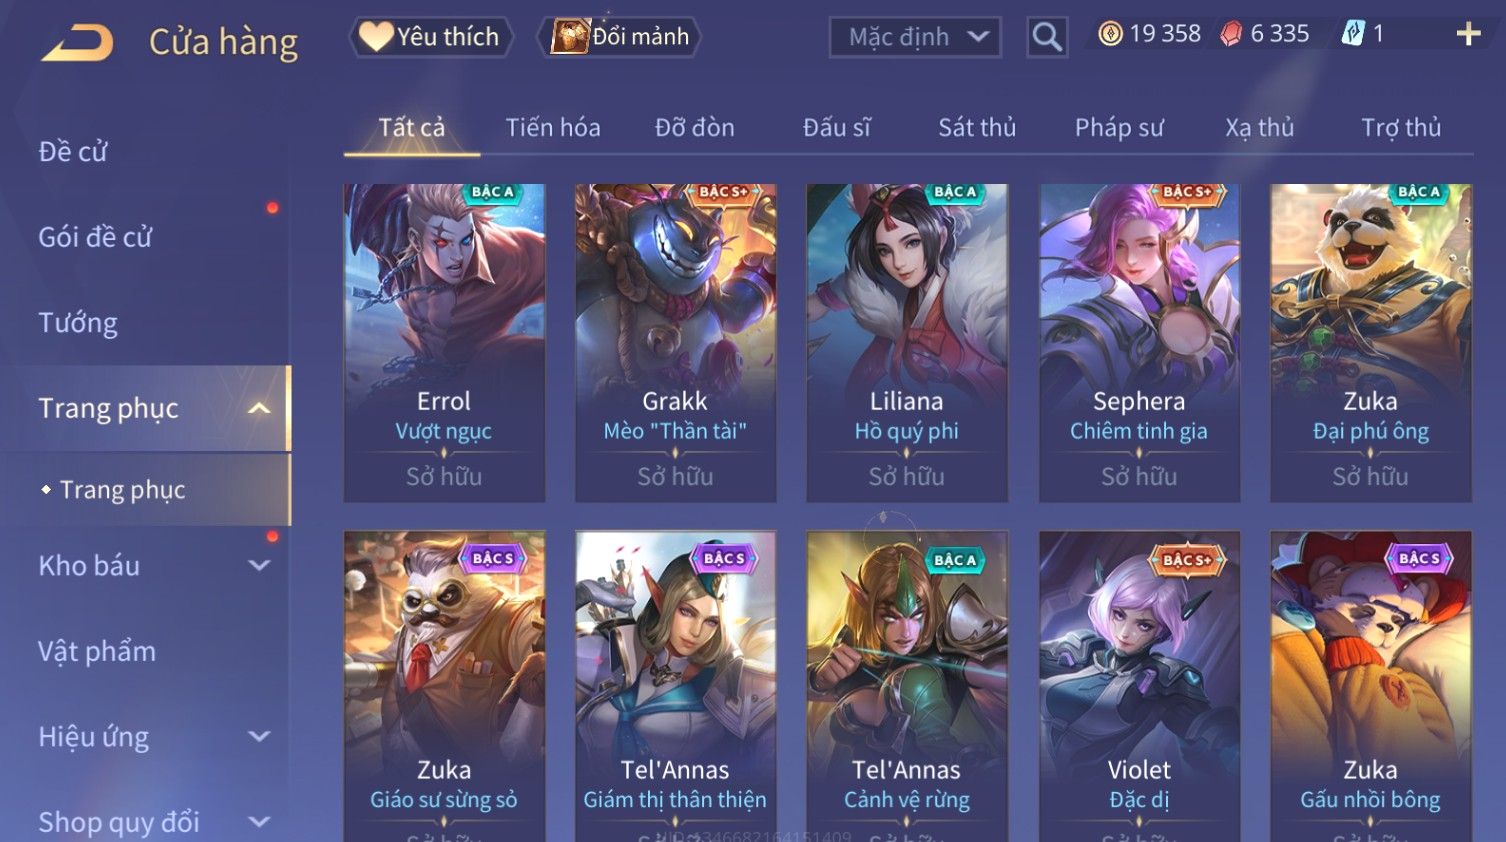1506x842 pixels.
Task: Open Yêu thích favorites heart button
Action: [431, 37]
